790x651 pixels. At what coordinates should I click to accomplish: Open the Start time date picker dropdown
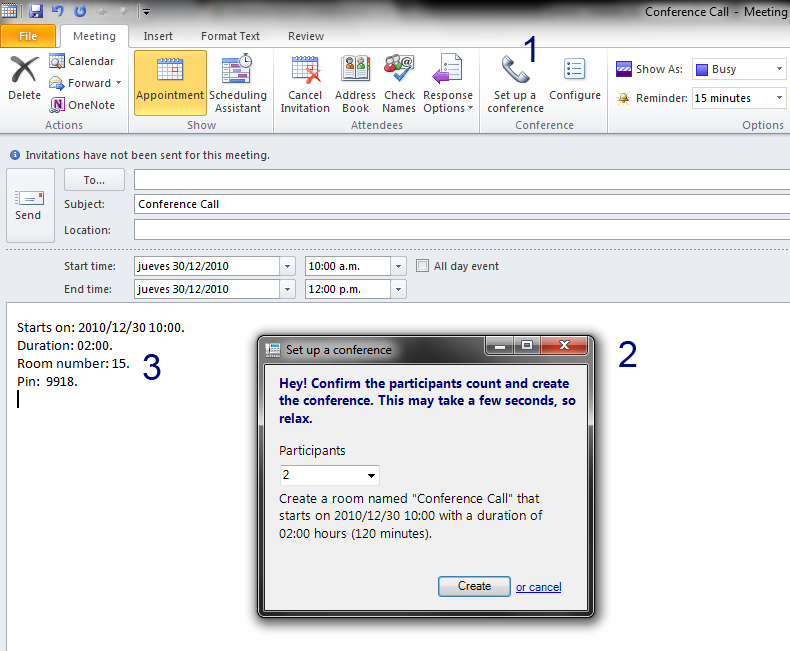pos(287,266)
